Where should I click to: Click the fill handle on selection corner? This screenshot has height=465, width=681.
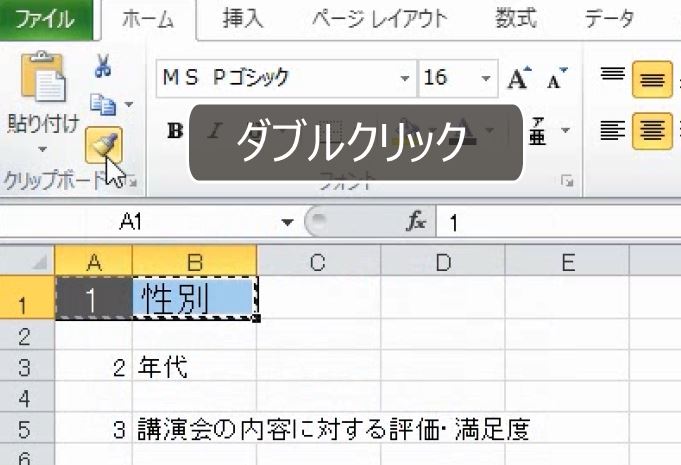point(257,320)
